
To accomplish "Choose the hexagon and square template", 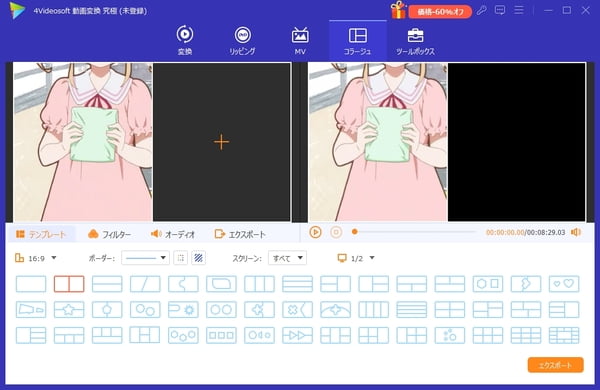I will pos(488,284).
